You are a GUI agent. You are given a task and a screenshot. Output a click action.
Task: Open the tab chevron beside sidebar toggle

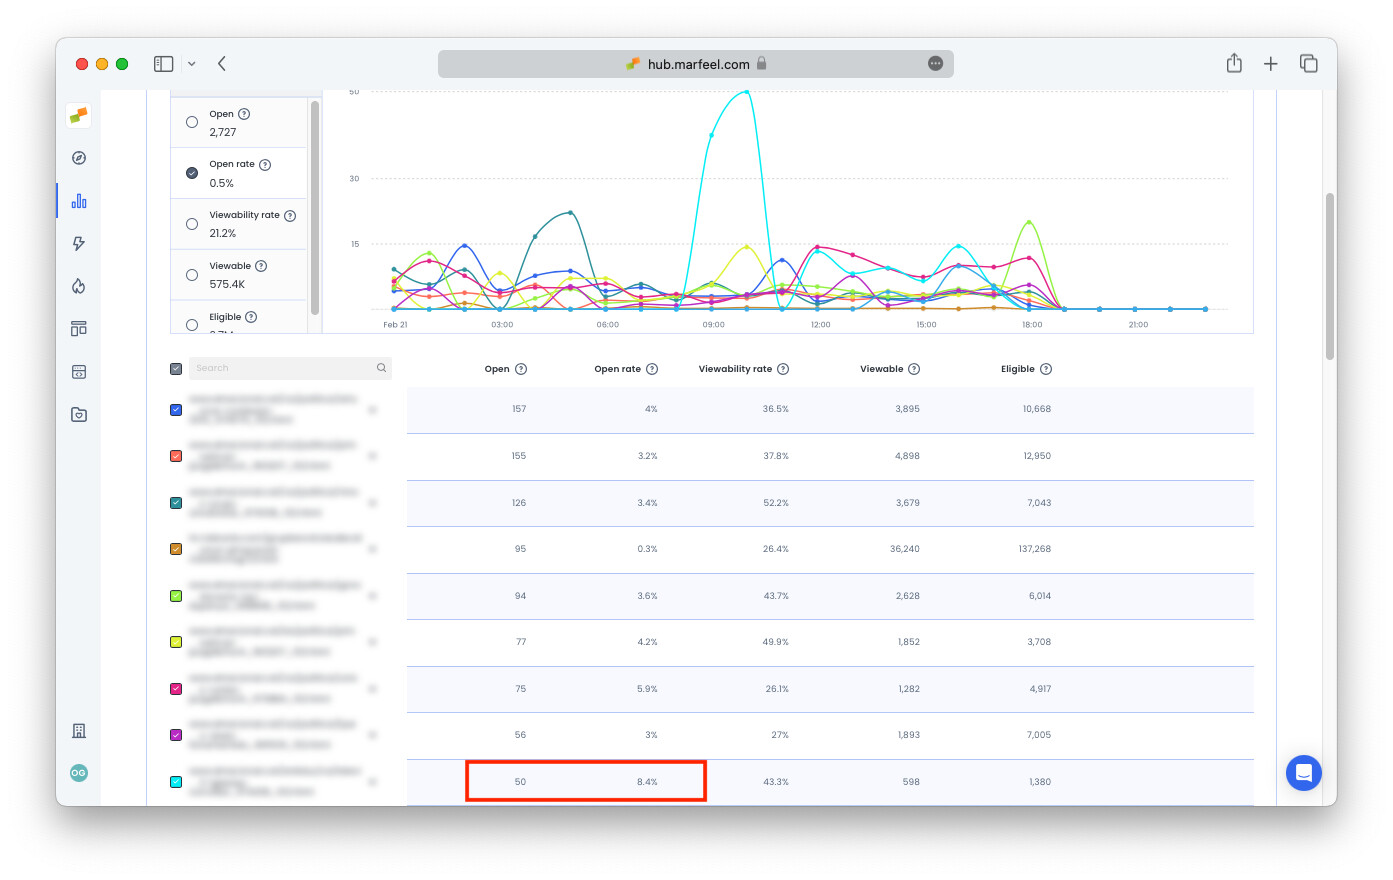[x=193, y=63]
